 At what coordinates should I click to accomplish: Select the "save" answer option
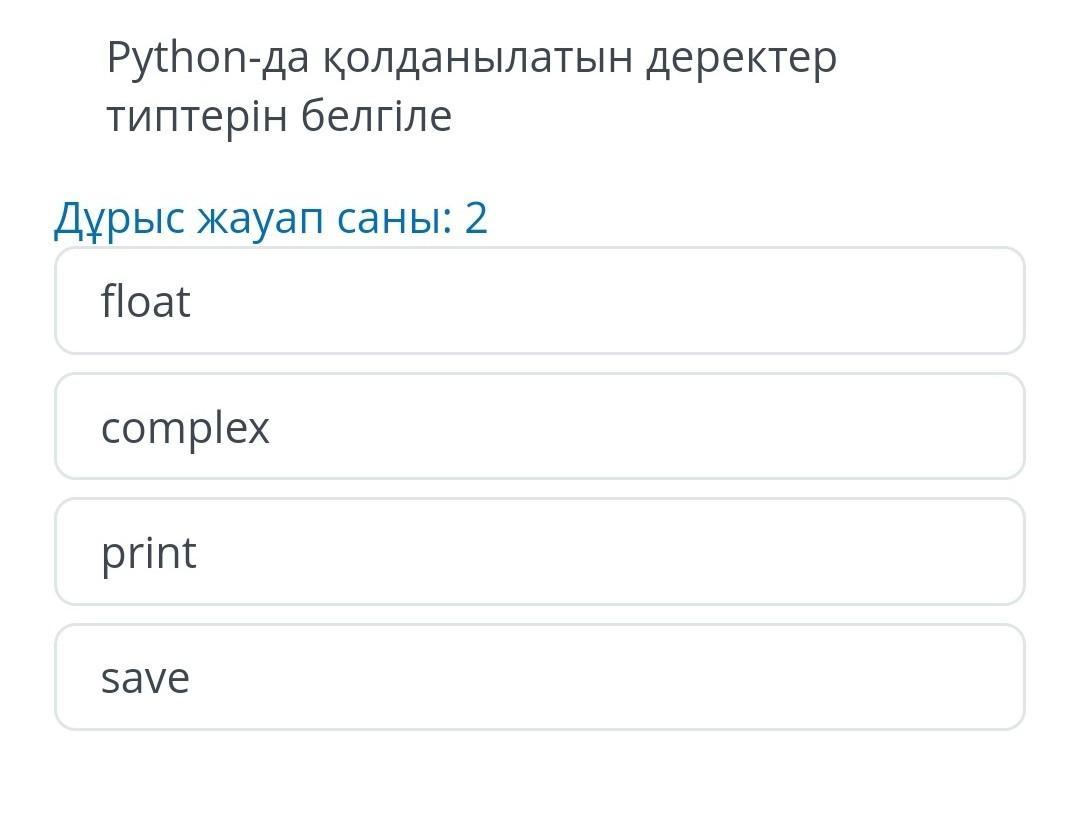coord(540,677)
